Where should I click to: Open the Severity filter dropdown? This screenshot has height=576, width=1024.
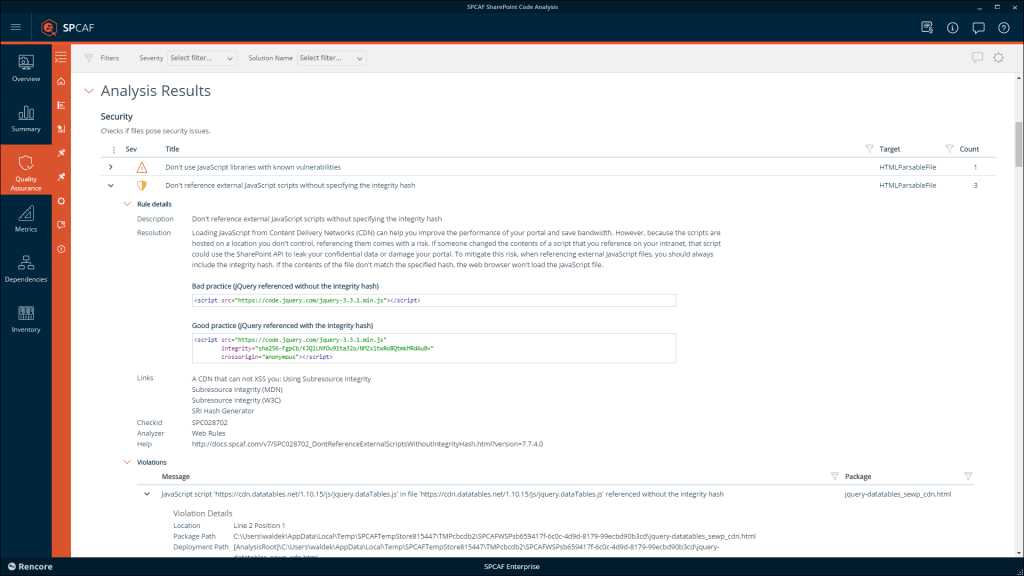pyautogui.click(x=202, y=57)
